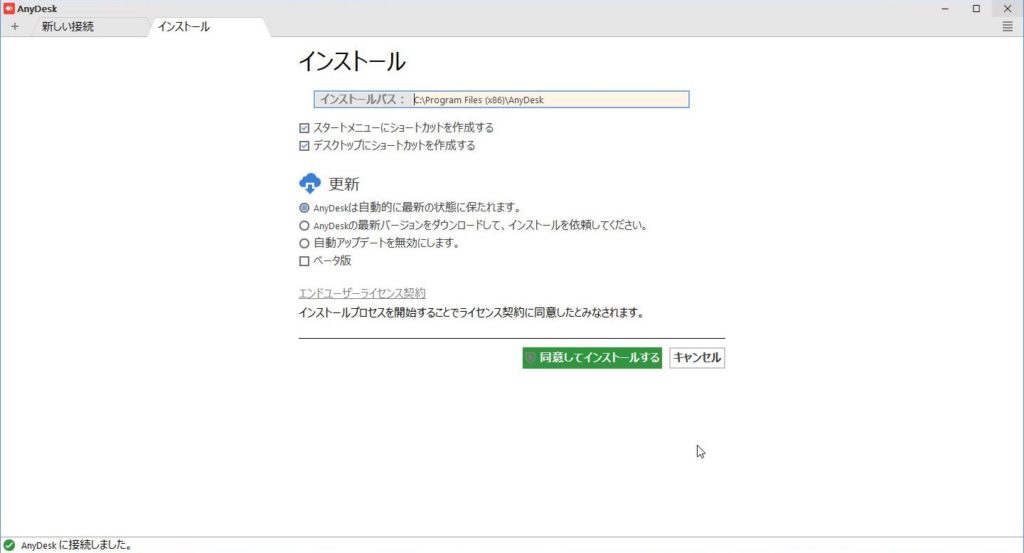Click the green connected status icon
Viewport: 1024px width, 553px height.
click(x=9, y=545)
